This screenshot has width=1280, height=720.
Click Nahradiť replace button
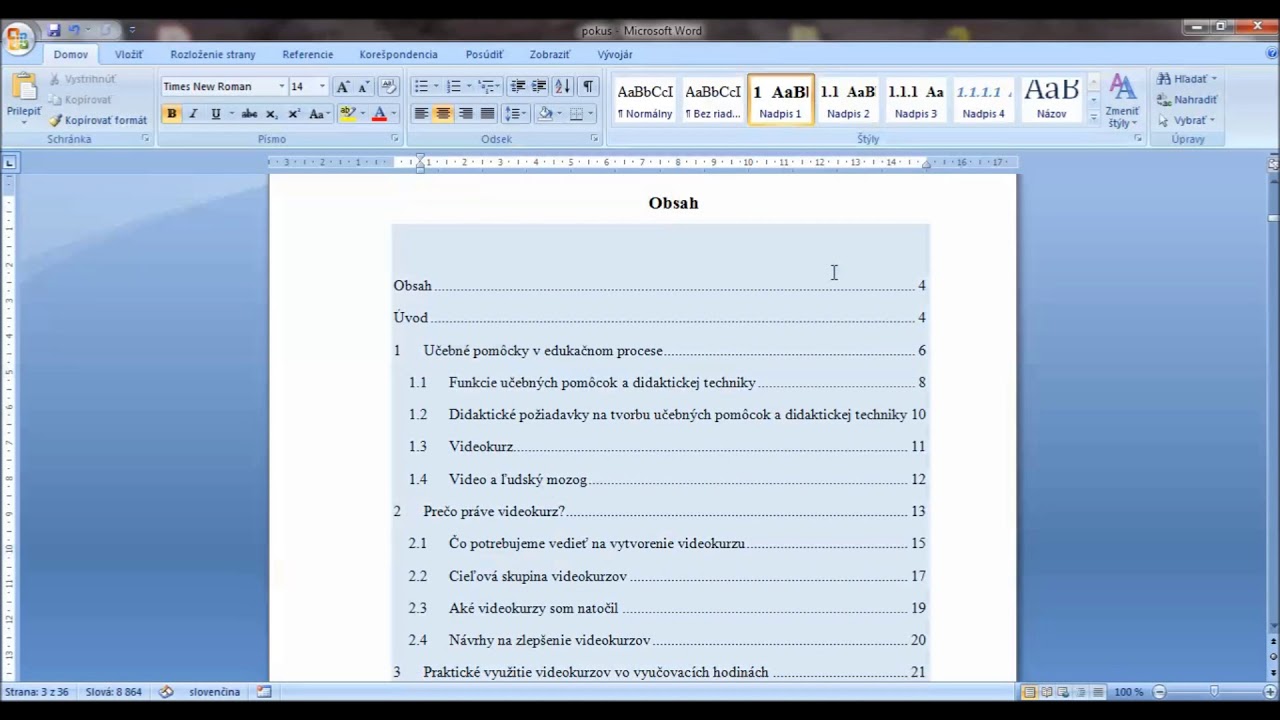click(1187, 100)
